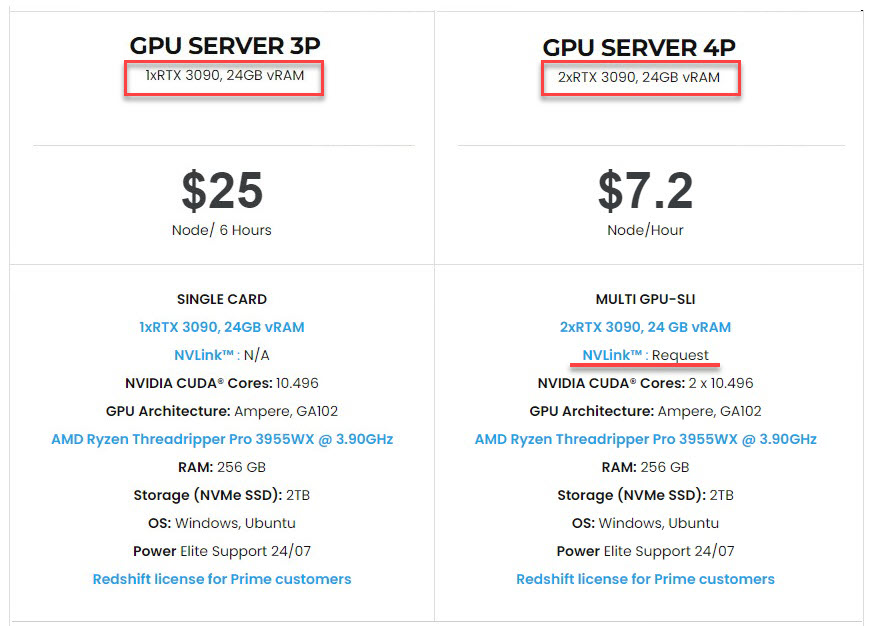Screen dimensions: 873x626
Task: Open the Threadripper Pro link under Server 4P
Action: (645, 439)
